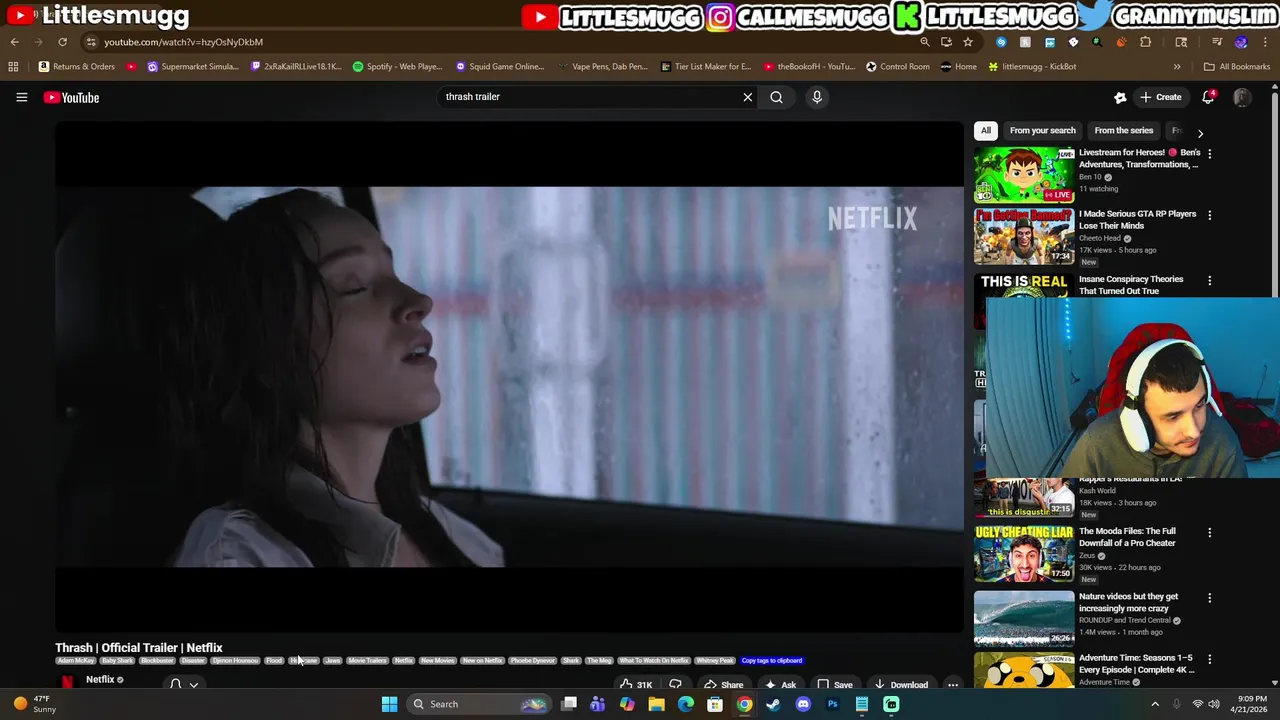Toggle subscription notification bell for Netflix
The height and width of the screenshot is (720, 1280).
pyautogui.click(x=176, y=684)
